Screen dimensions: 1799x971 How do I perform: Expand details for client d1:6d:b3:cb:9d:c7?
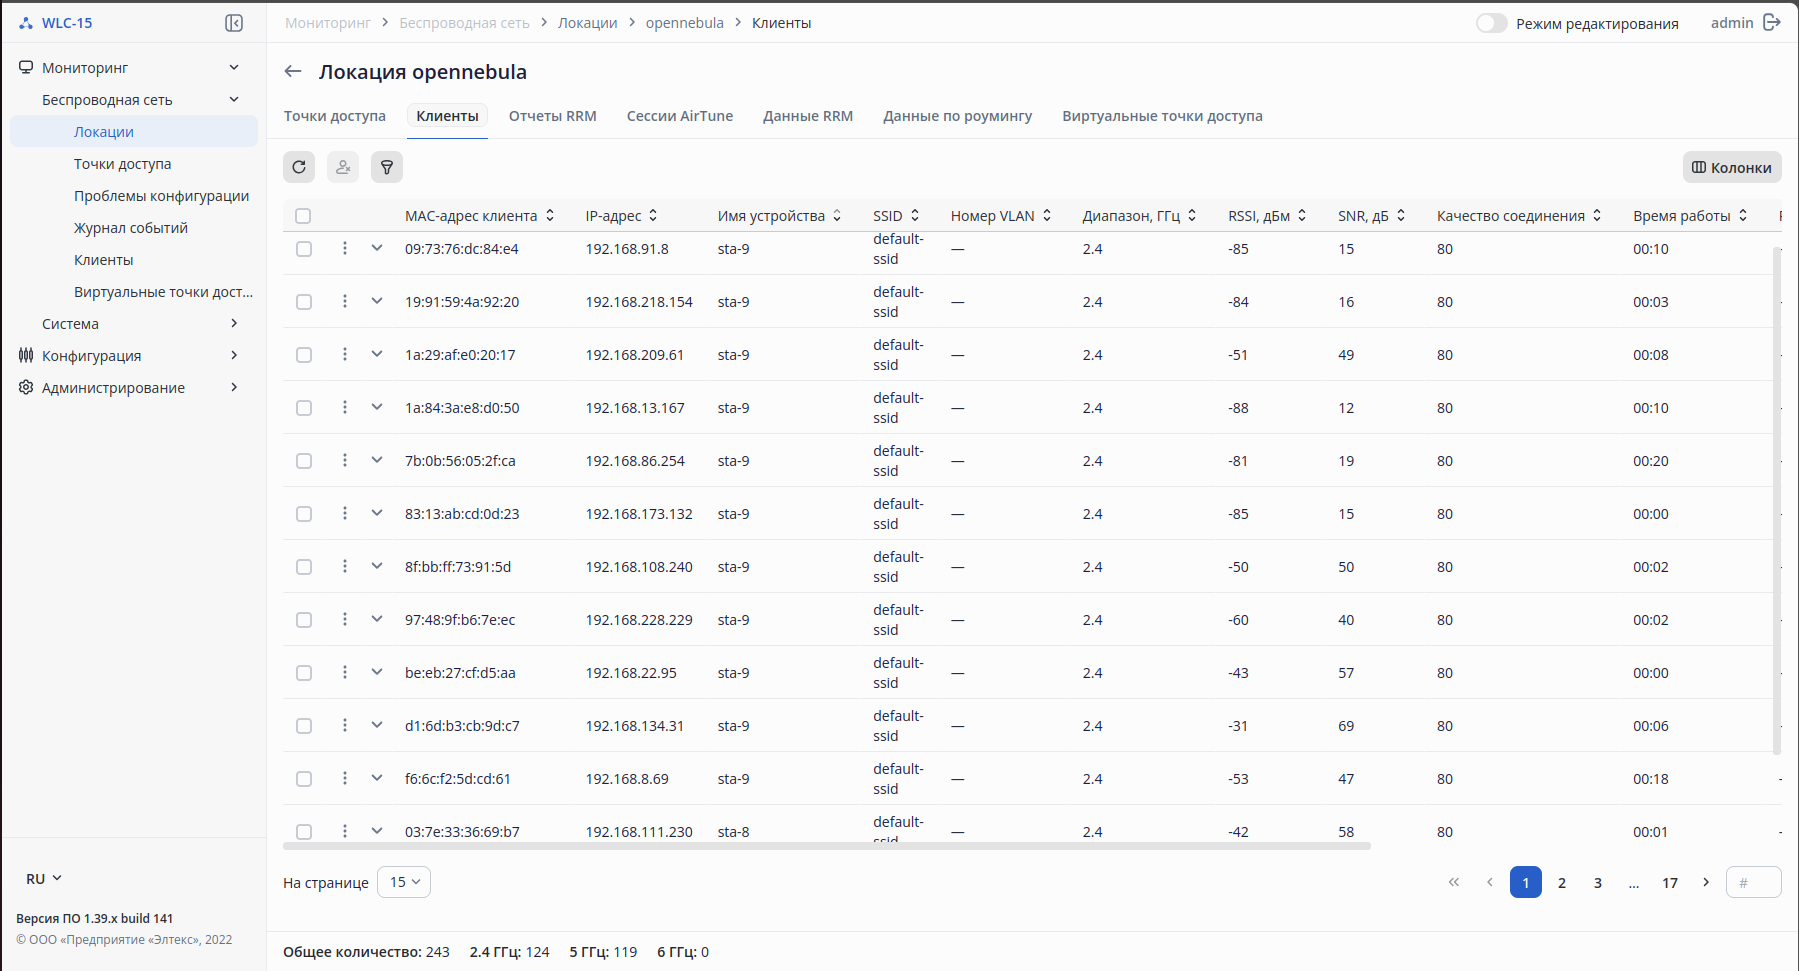pyautogui.click(x=377, y=725)
